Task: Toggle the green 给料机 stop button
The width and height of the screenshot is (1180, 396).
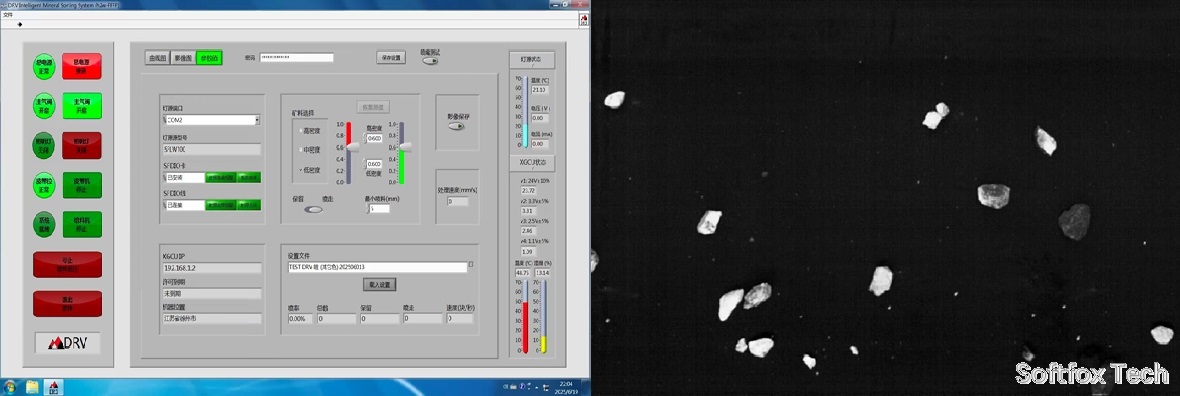Action: [81, 224]
